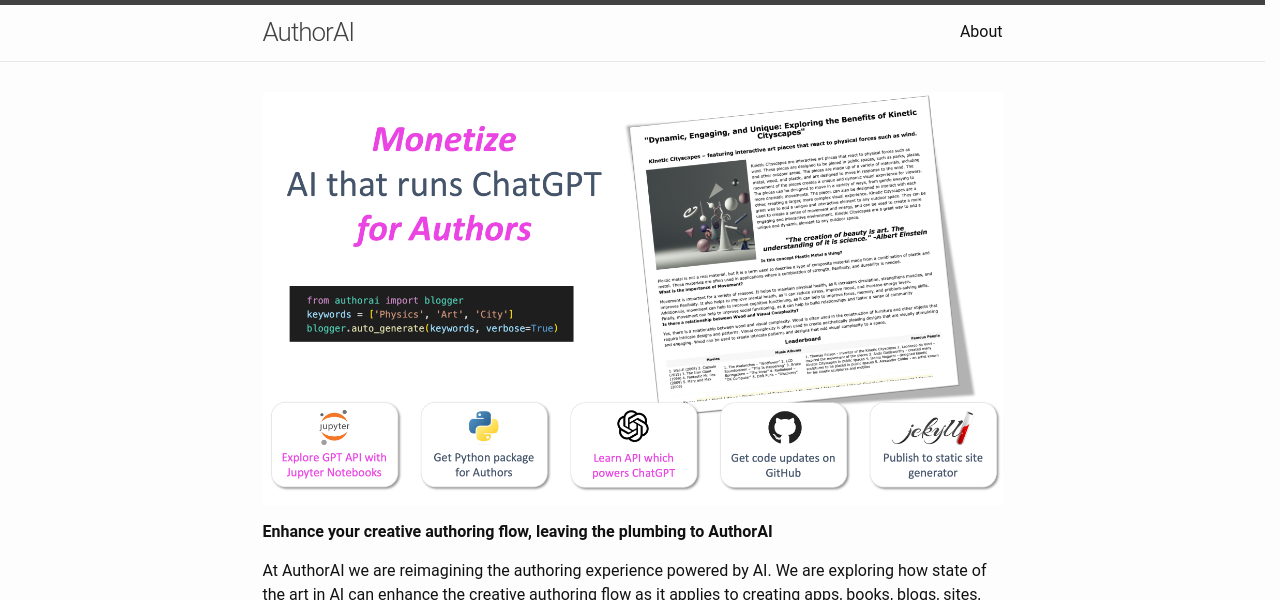Select 'Explore GPT API with Jupyter Notebooks' label

click(x=334, y=465)
